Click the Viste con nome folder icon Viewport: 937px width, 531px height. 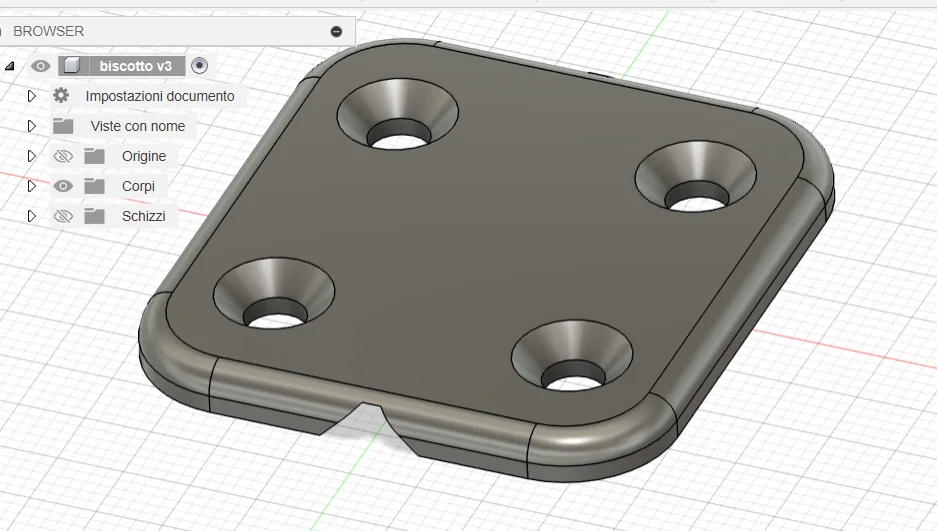click(63, 126)
